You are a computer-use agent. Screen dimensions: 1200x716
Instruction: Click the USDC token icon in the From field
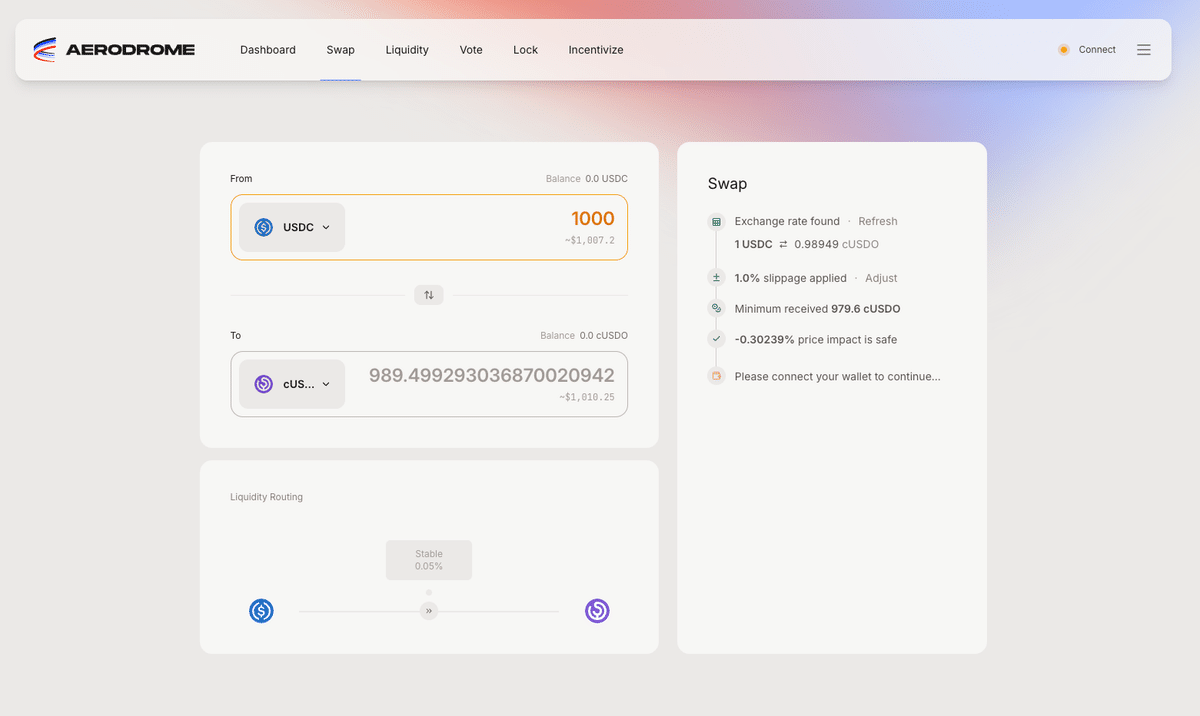[x=263, y=227]
